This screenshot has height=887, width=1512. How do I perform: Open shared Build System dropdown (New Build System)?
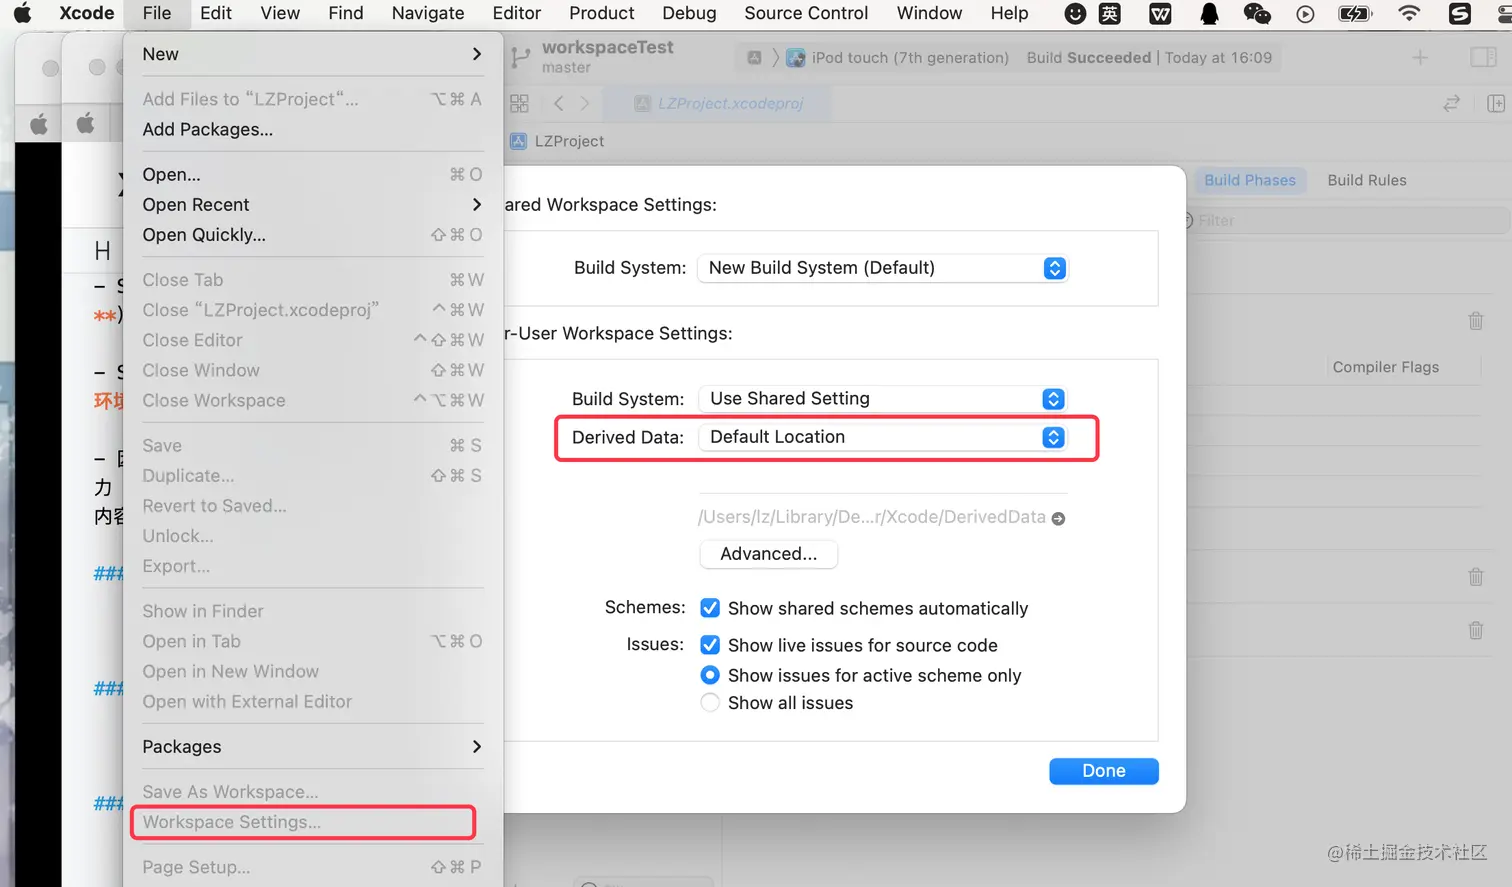coord(882,268)
